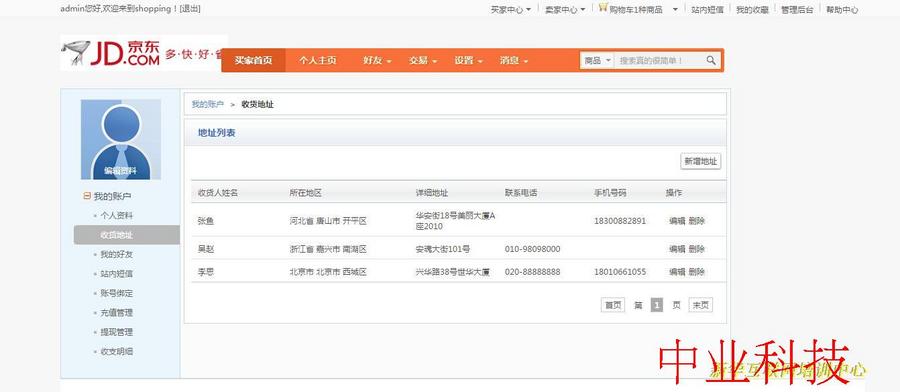The height and width of the screenshot is (392, 900).
Task: Open 管理后台 link
Action: pyautogui.click(x=797, y=10)
